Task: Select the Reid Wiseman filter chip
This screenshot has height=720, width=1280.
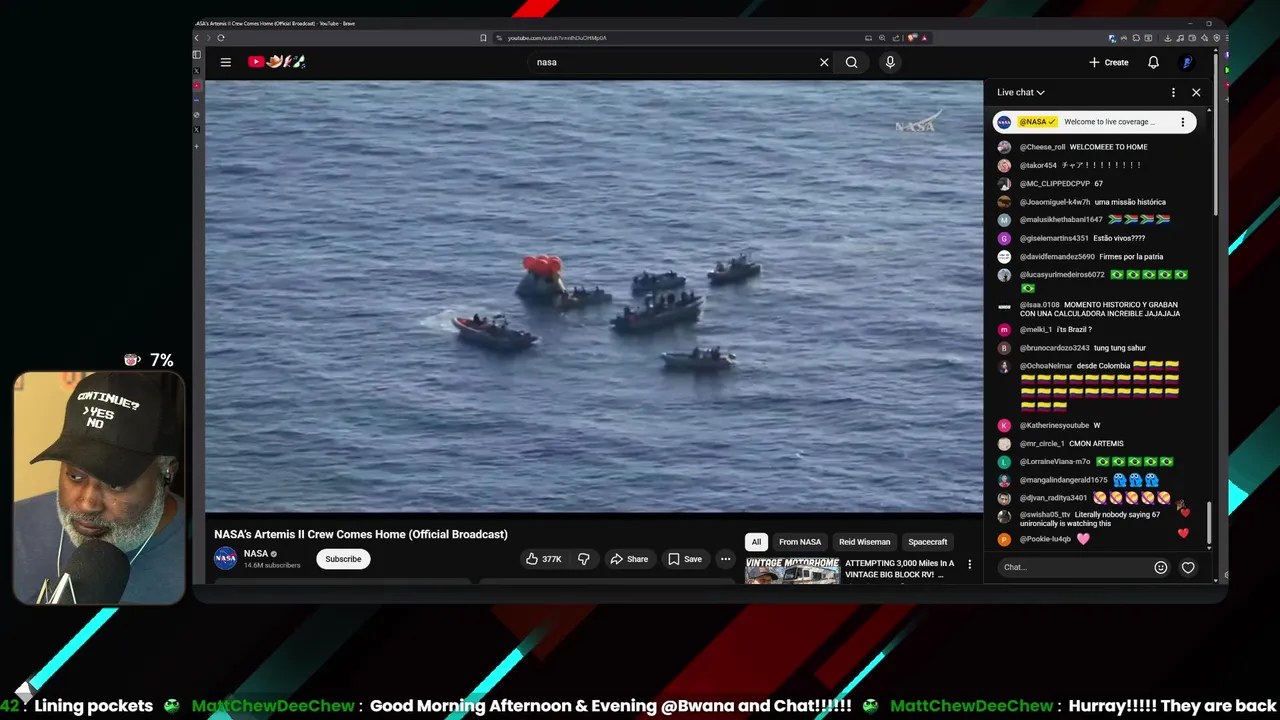Action: [864, 542]
